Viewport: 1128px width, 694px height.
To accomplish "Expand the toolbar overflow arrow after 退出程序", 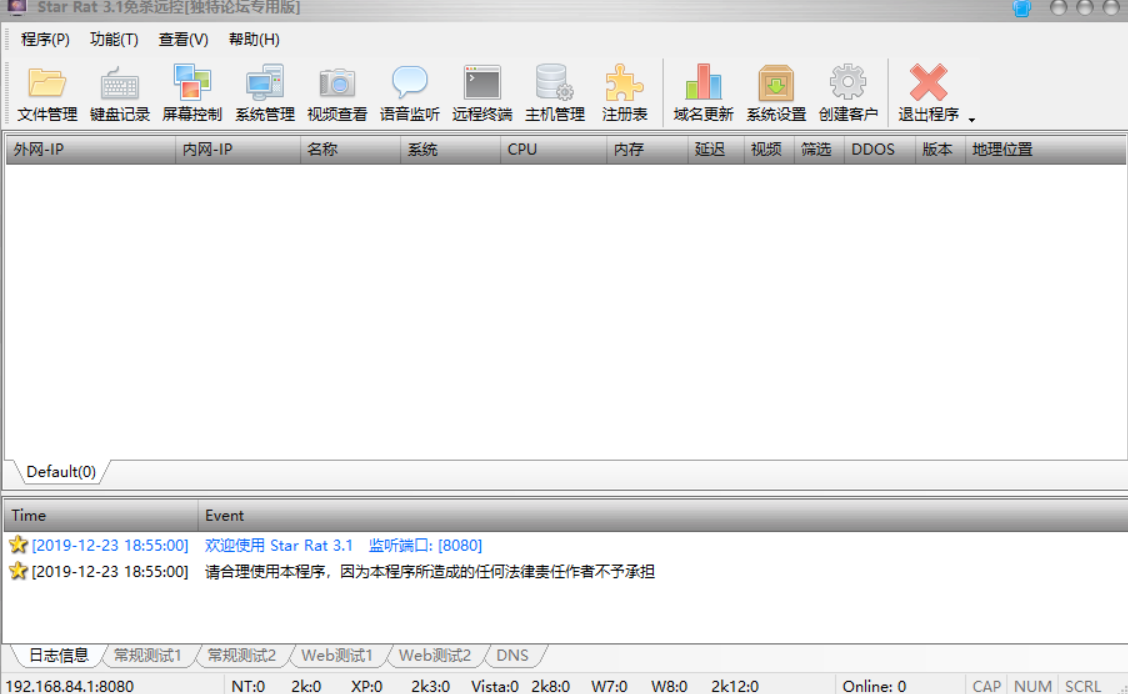I will (972, 119).
